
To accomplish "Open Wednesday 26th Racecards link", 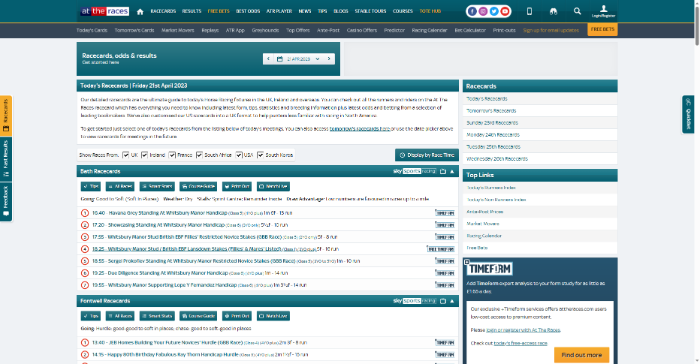I will pyautogui.click(x=497, y=159).
